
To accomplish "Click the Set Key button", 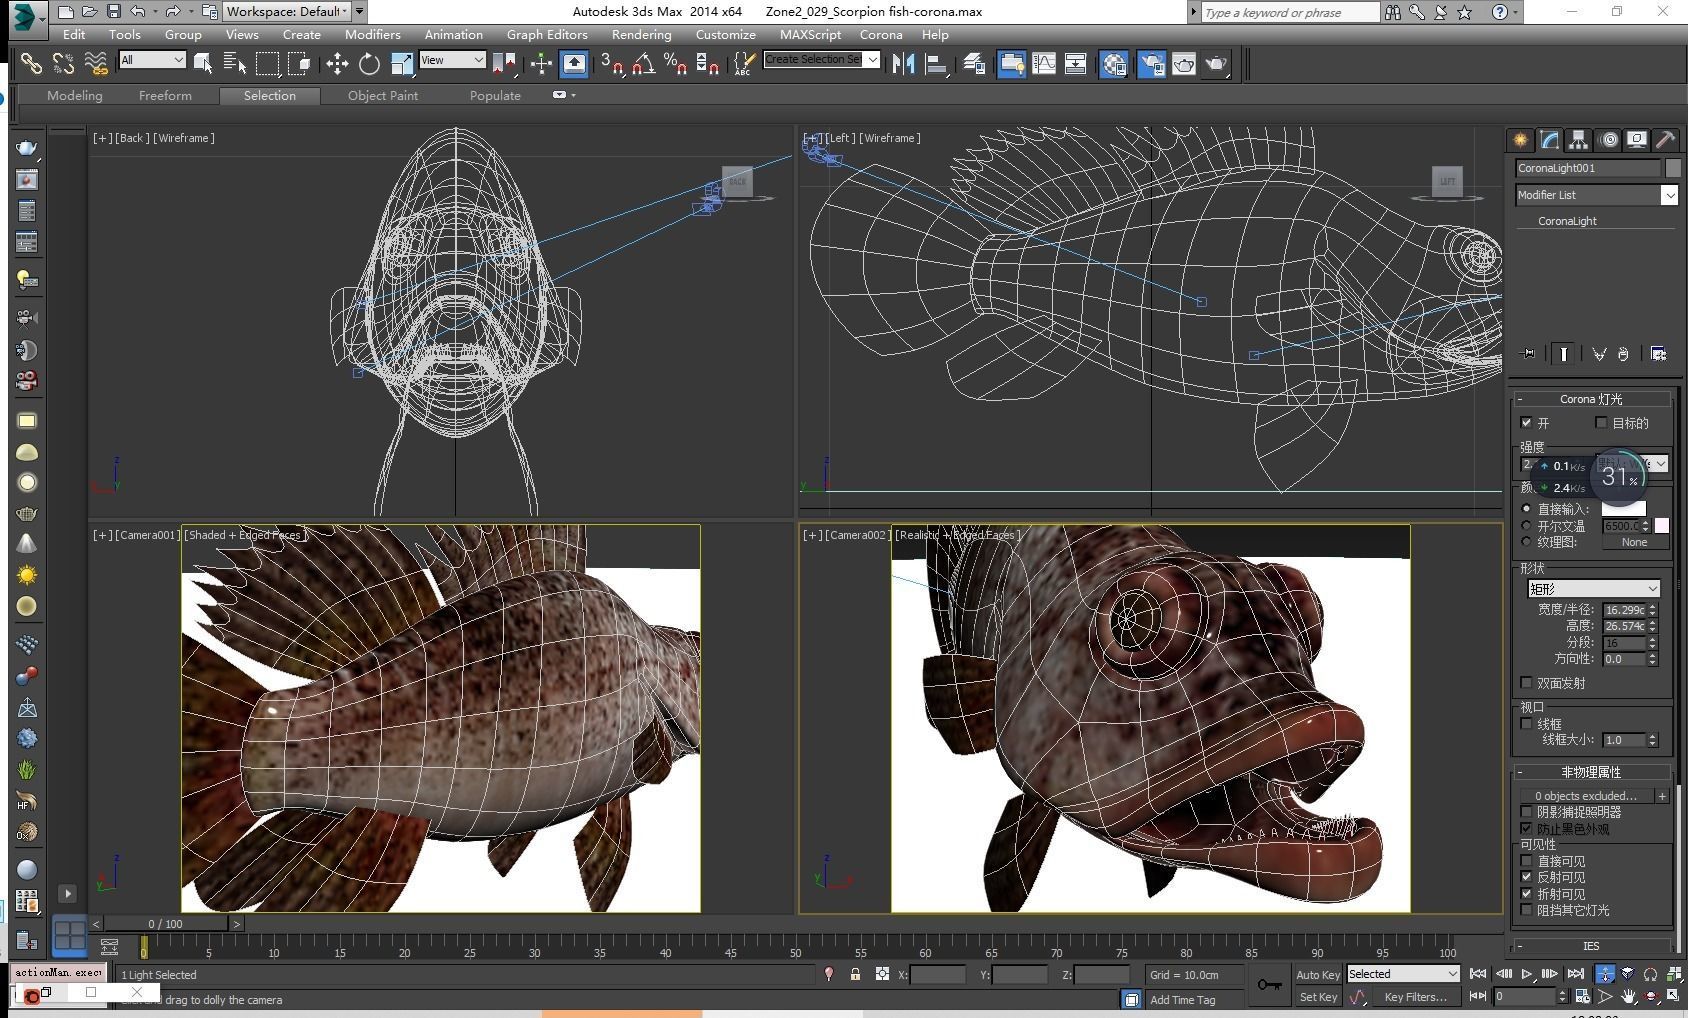I will click(x=1318, y=997).
